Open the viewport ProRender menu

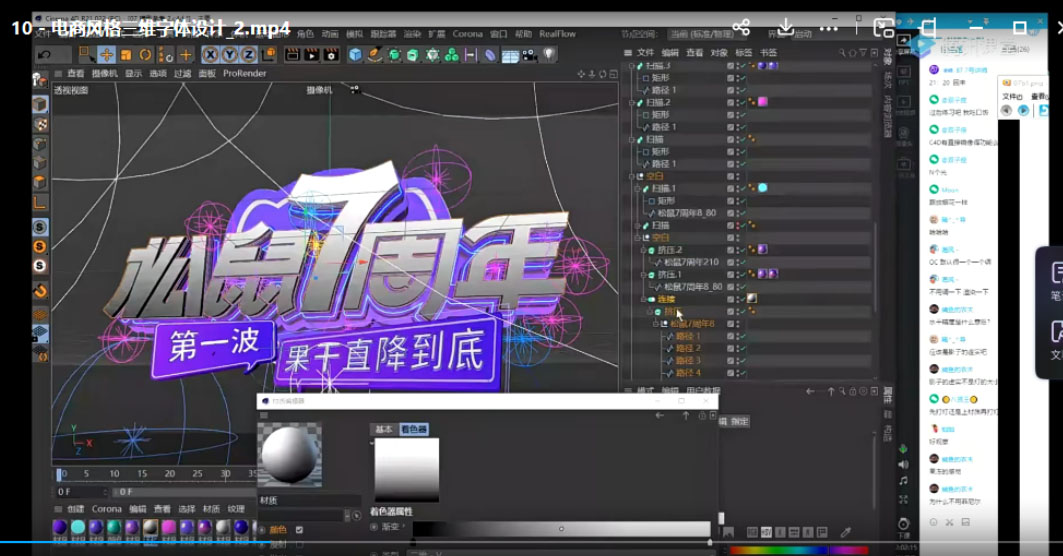click(245, 73)
